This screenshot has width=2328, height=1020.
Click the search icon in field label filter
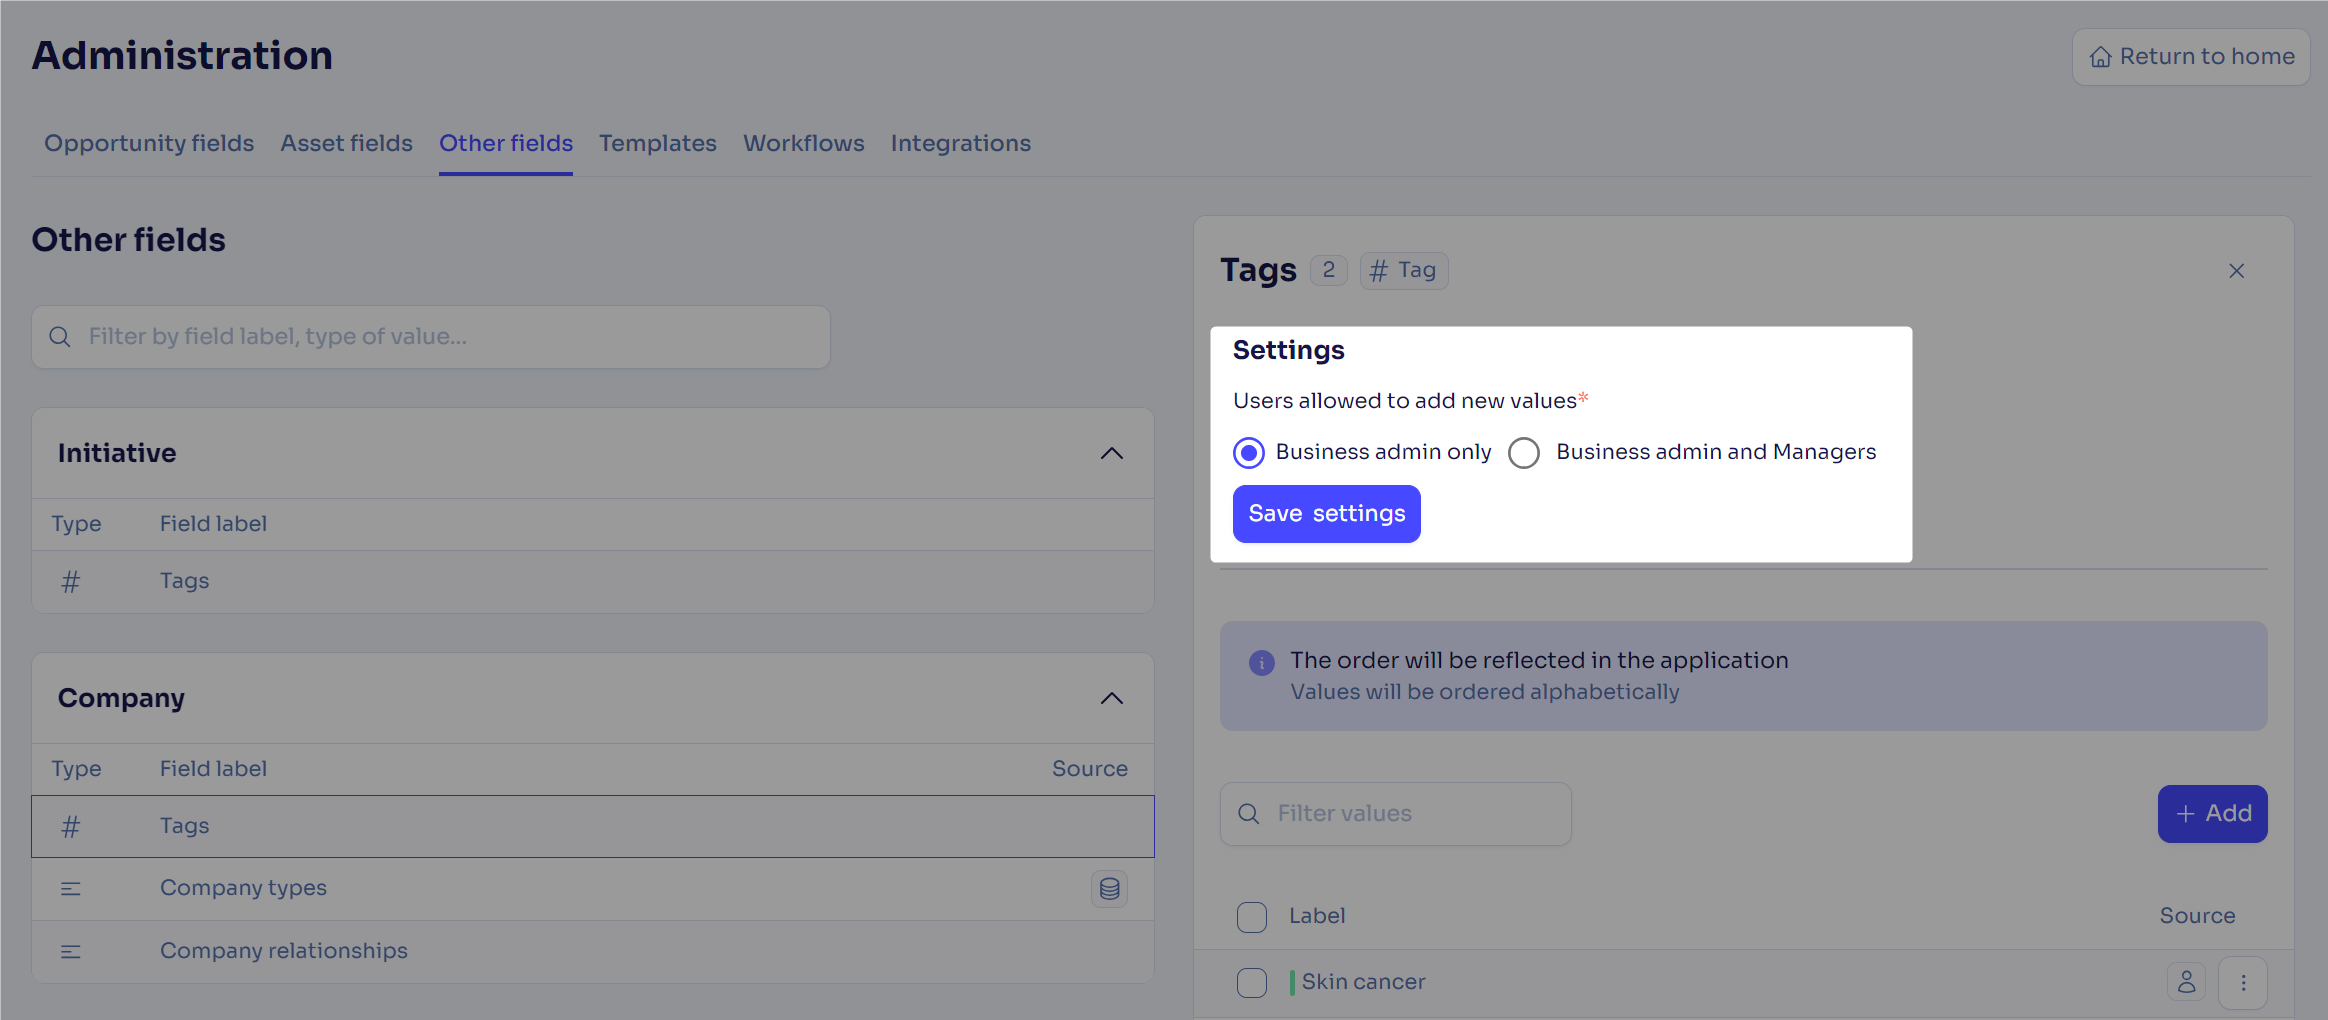tap(60, 337)
